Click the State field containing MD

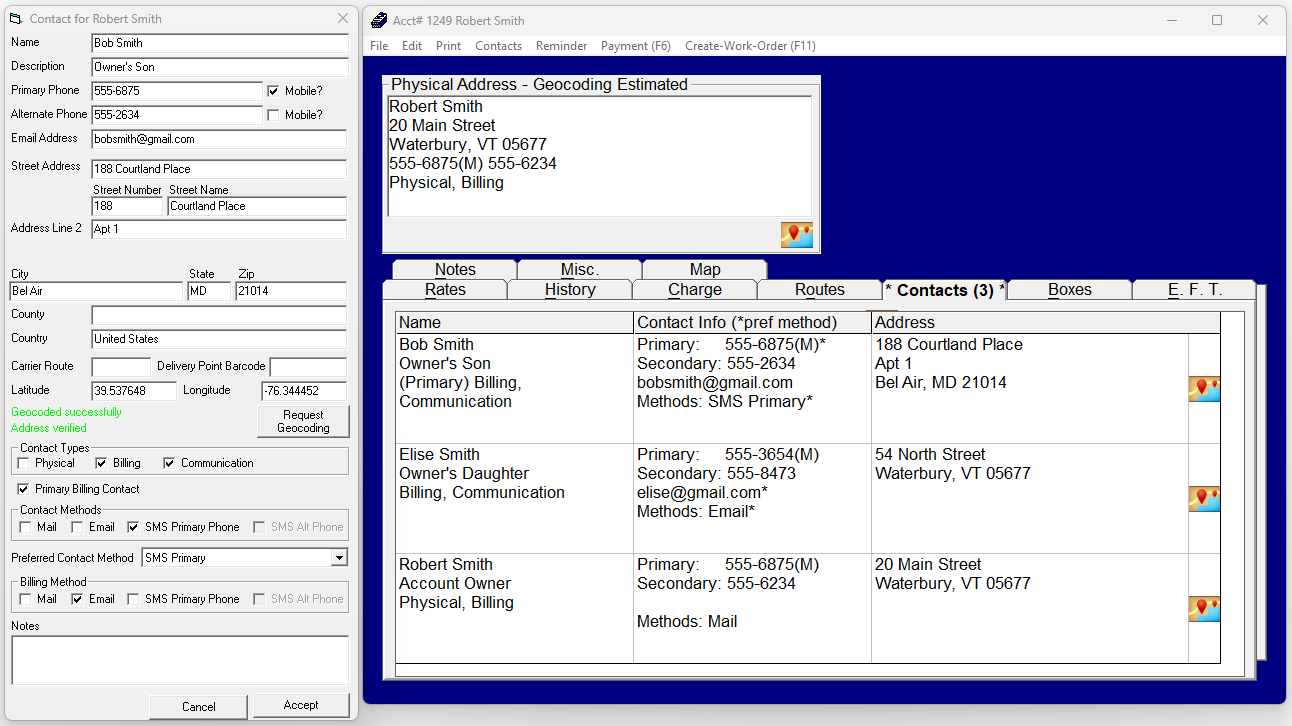209,291
